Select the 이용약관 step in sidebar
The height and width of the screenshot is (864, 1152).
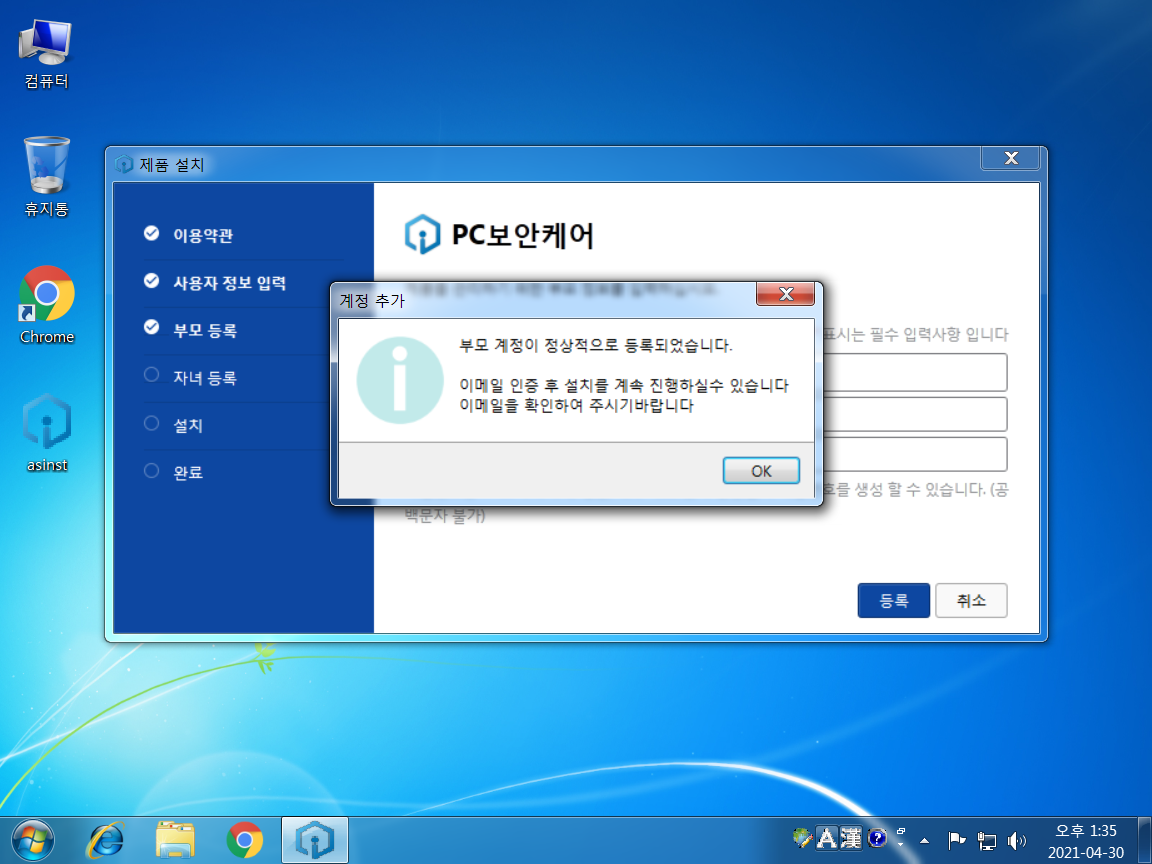click(203, 235)
